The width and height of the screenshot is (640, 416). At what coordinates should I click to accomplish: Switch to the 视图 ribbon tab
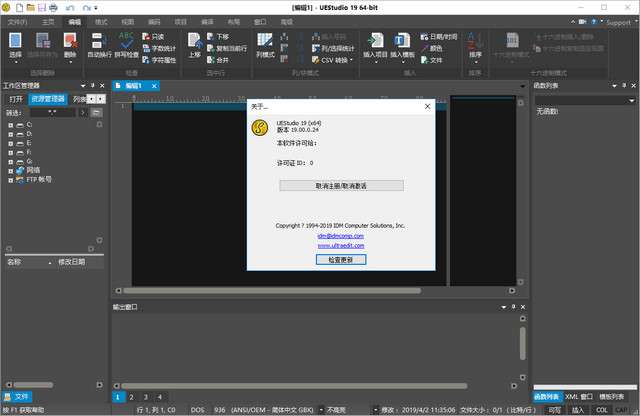128,22
